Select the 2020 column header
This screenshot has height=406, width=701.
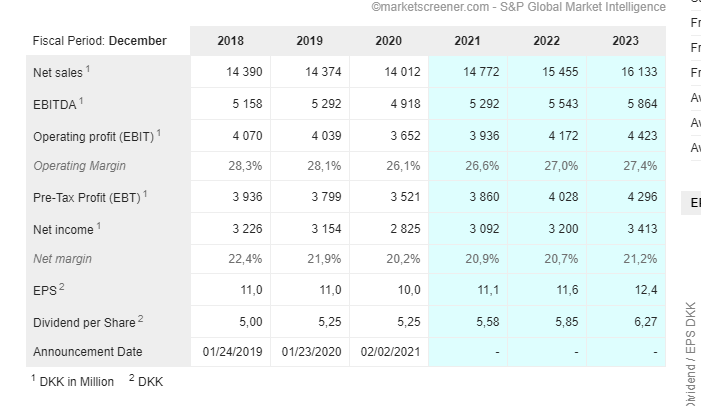[x=389, y=41]
